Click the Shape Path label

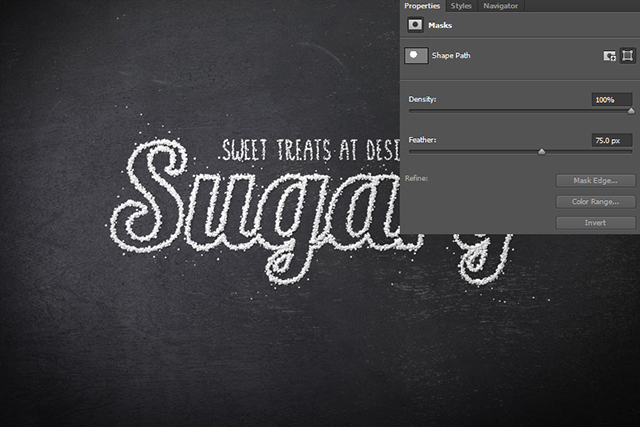click(451, 56)
